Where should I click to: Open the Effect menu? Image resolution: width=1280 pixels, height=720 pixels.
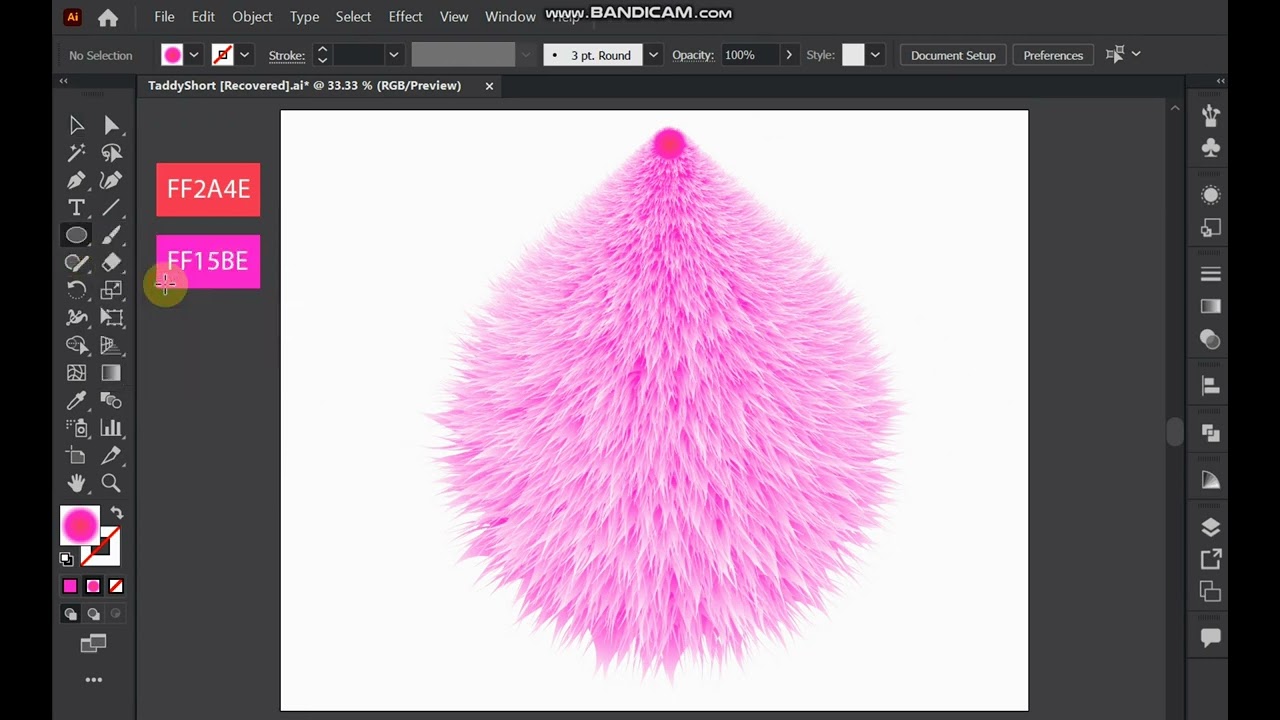pos(405,17)
